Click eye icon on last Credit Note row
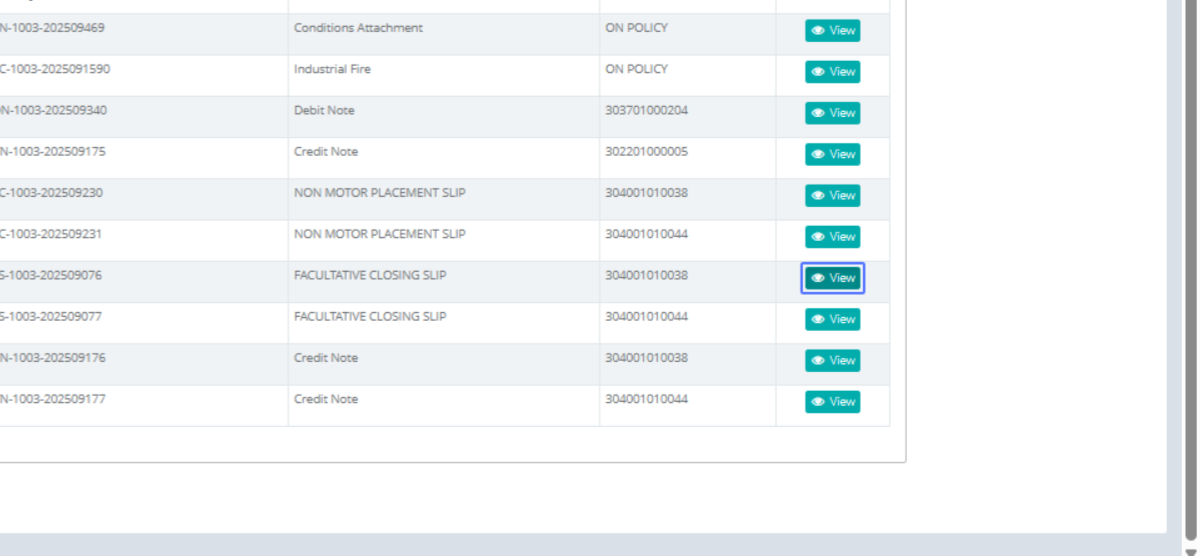Image resolution: width=1200 pixels, height=556 pixels. click(818, 402)
